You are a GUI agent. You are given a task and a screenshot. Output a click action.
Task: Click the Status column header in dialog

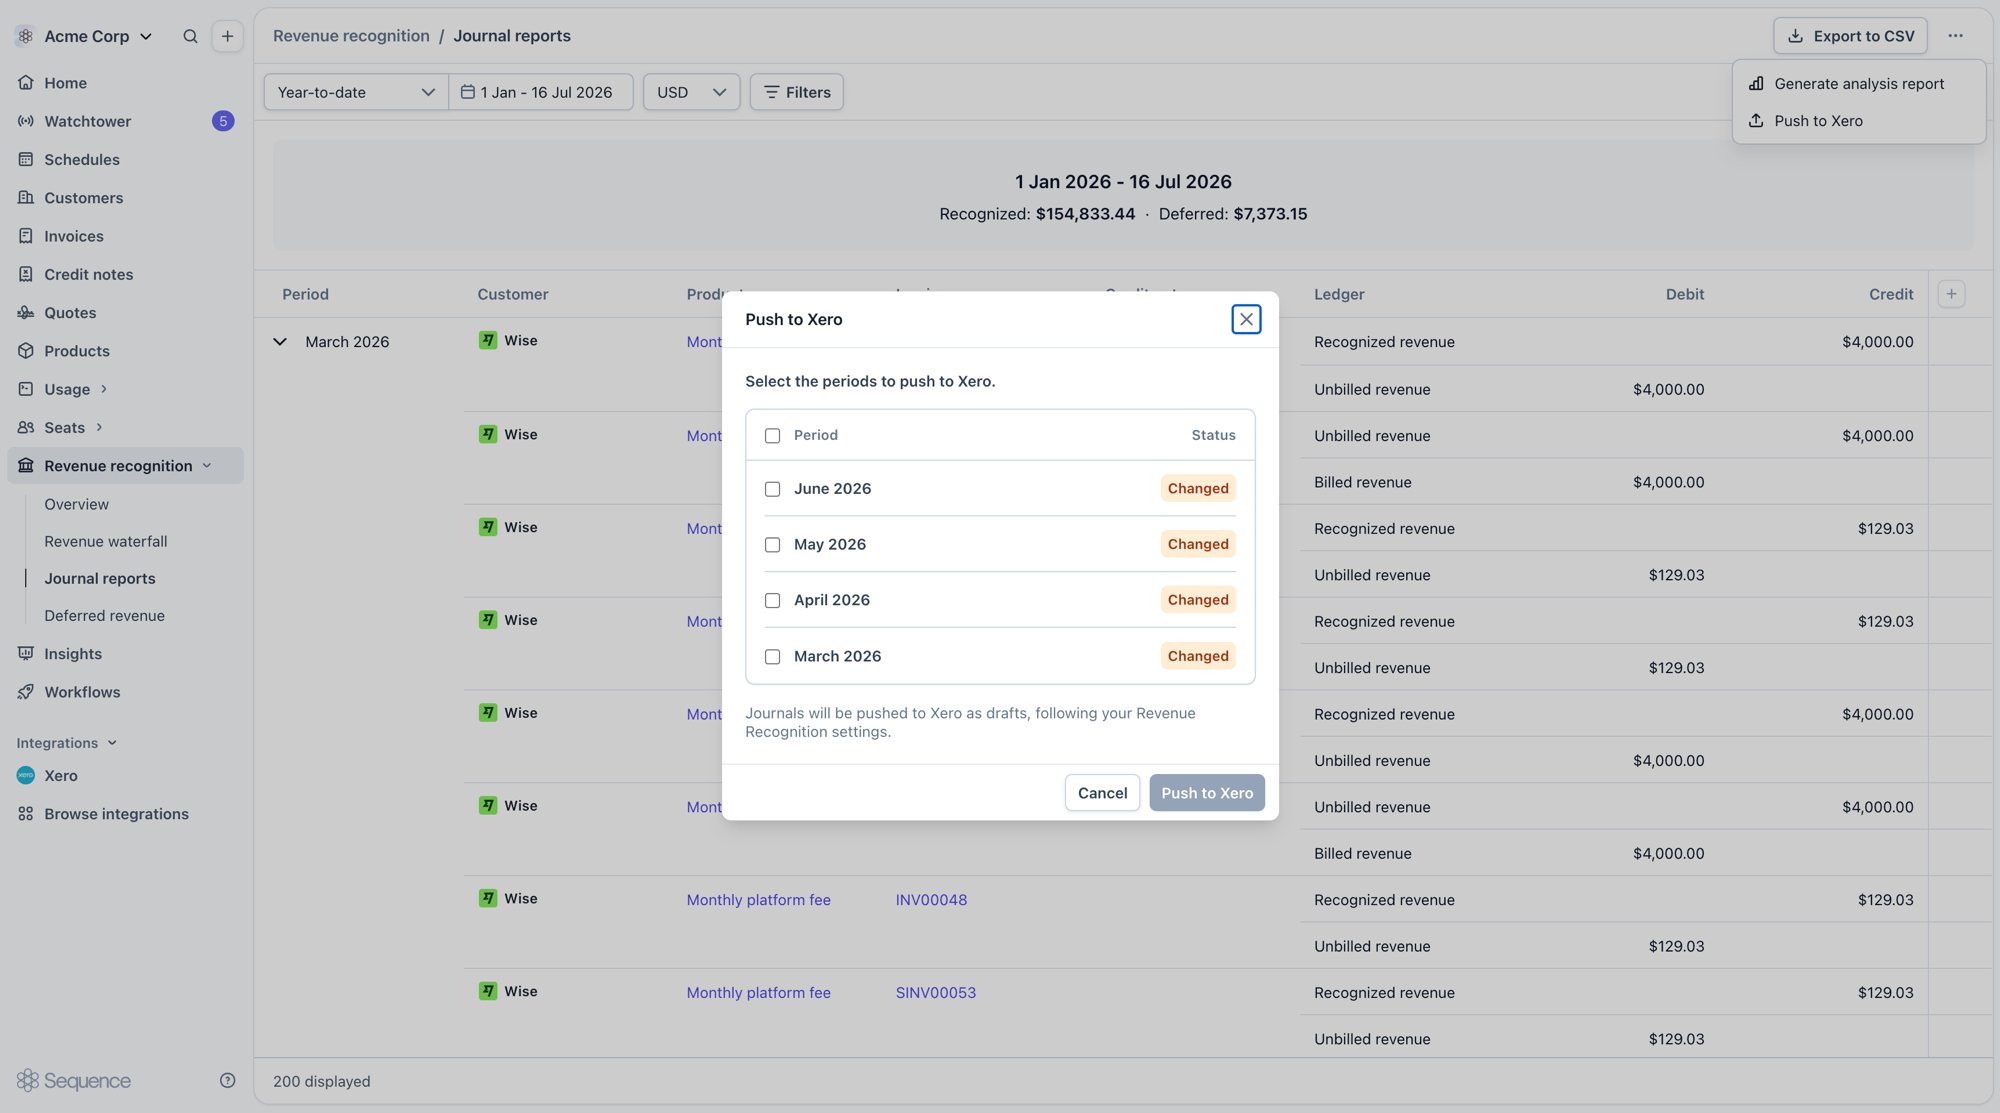(1213, 435)
